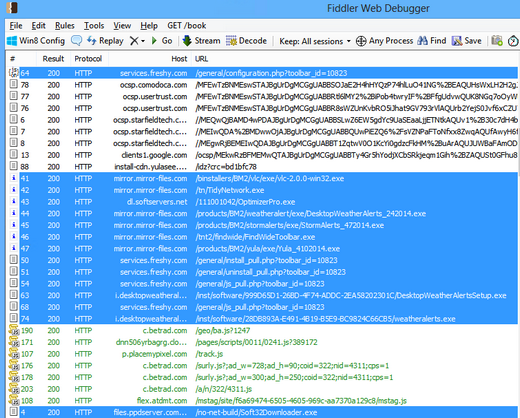
Task: Click the GET /book menu item
Action: 187,26
